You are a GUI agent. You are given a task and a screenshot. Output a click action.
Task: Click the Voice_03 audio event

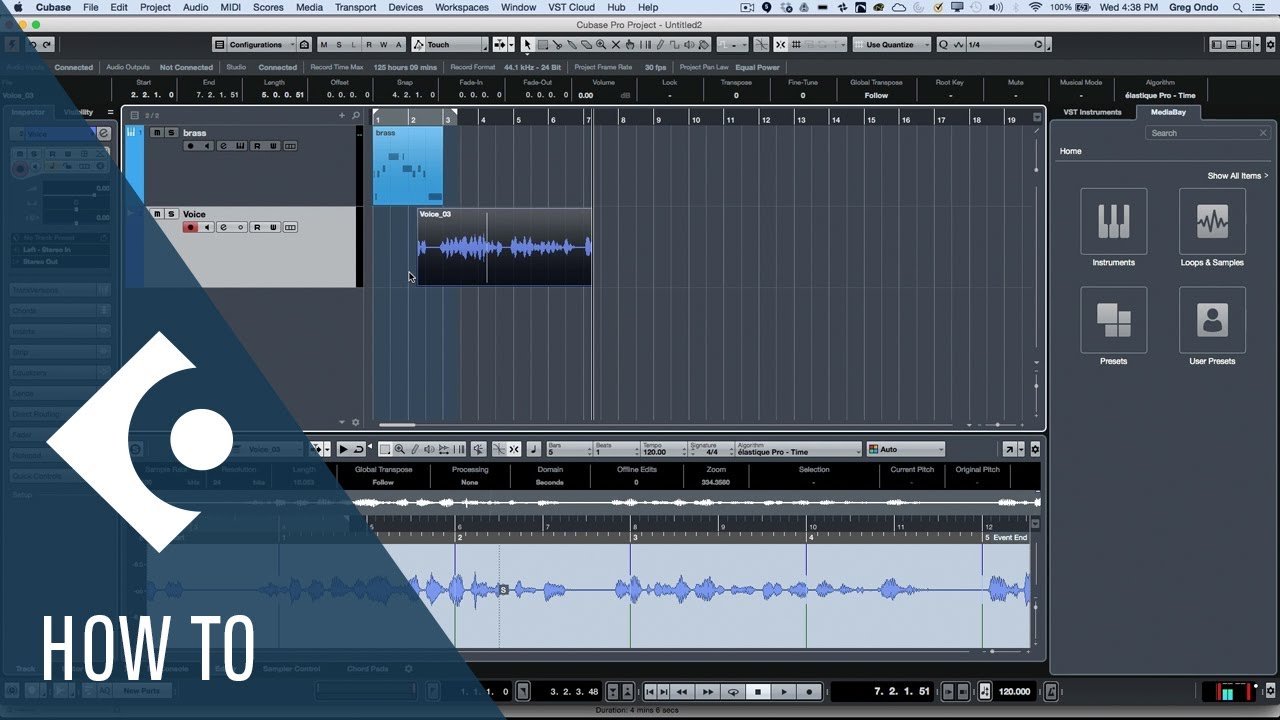(x=504, y=247)
